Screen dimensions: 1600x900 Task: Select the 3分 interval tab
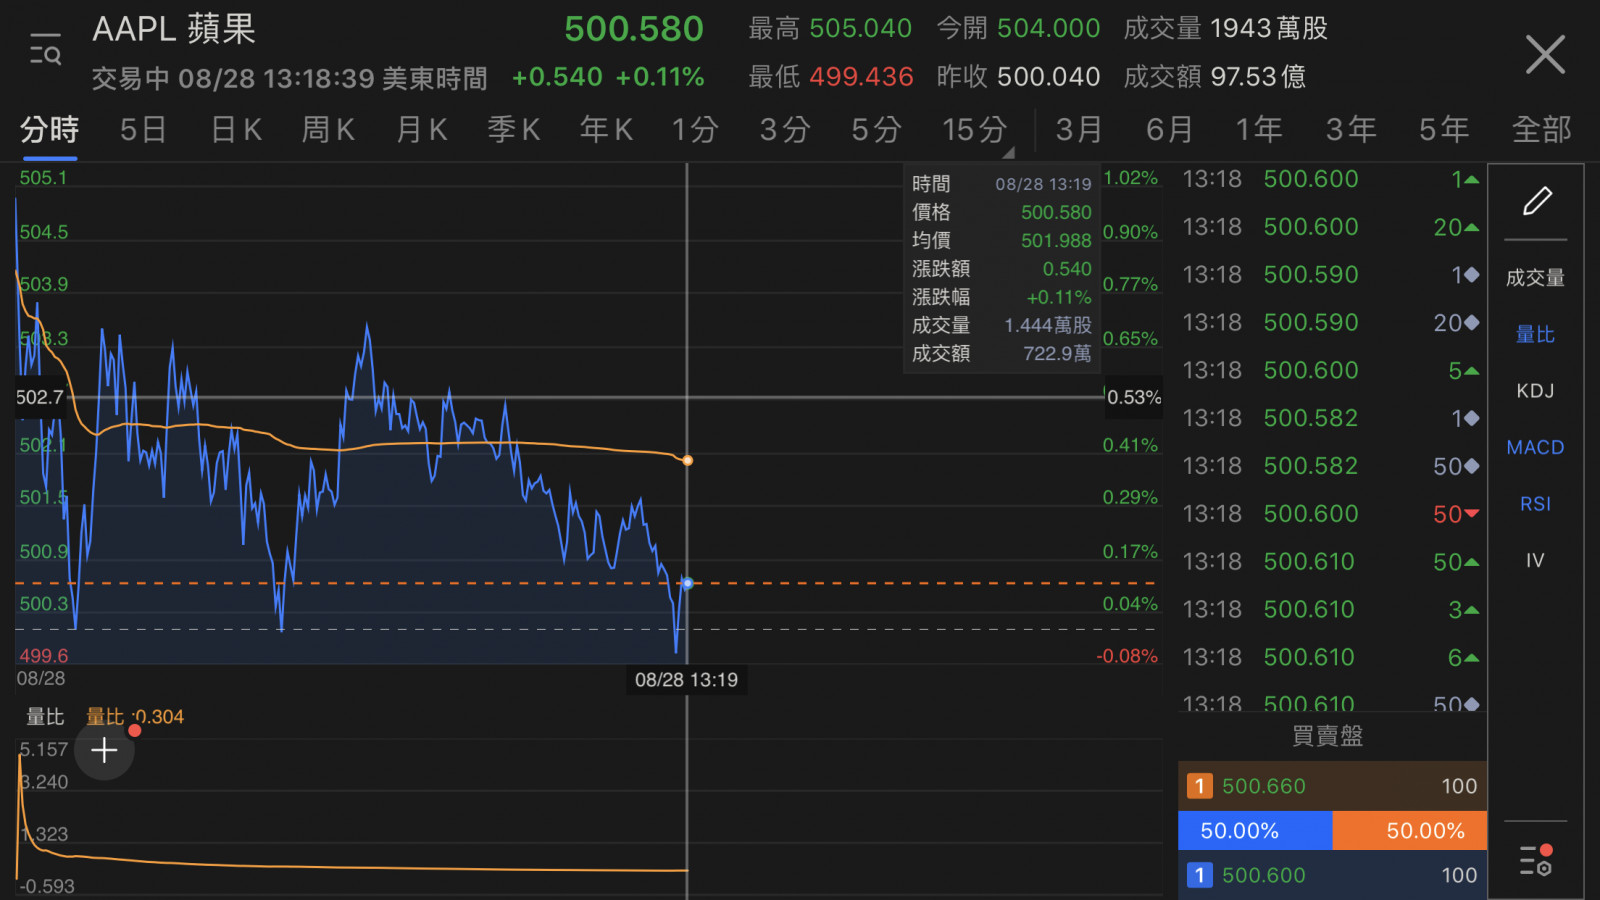click(x=785, y=130)
